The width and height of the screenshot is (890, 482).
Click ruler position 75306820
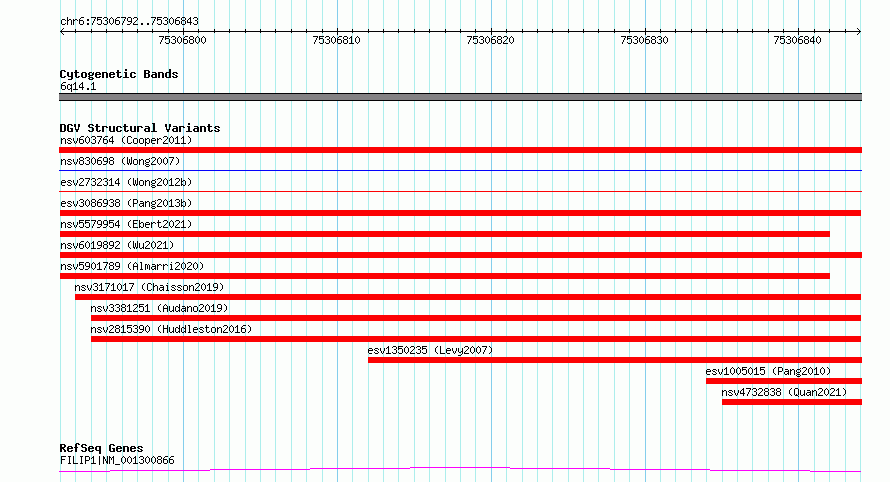click(490, 40)
